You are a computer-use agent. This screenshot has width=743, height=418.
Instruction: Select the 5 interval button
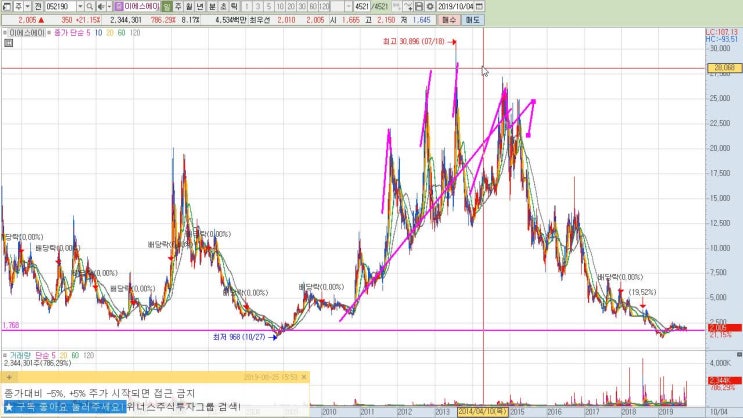pos(269,7)
